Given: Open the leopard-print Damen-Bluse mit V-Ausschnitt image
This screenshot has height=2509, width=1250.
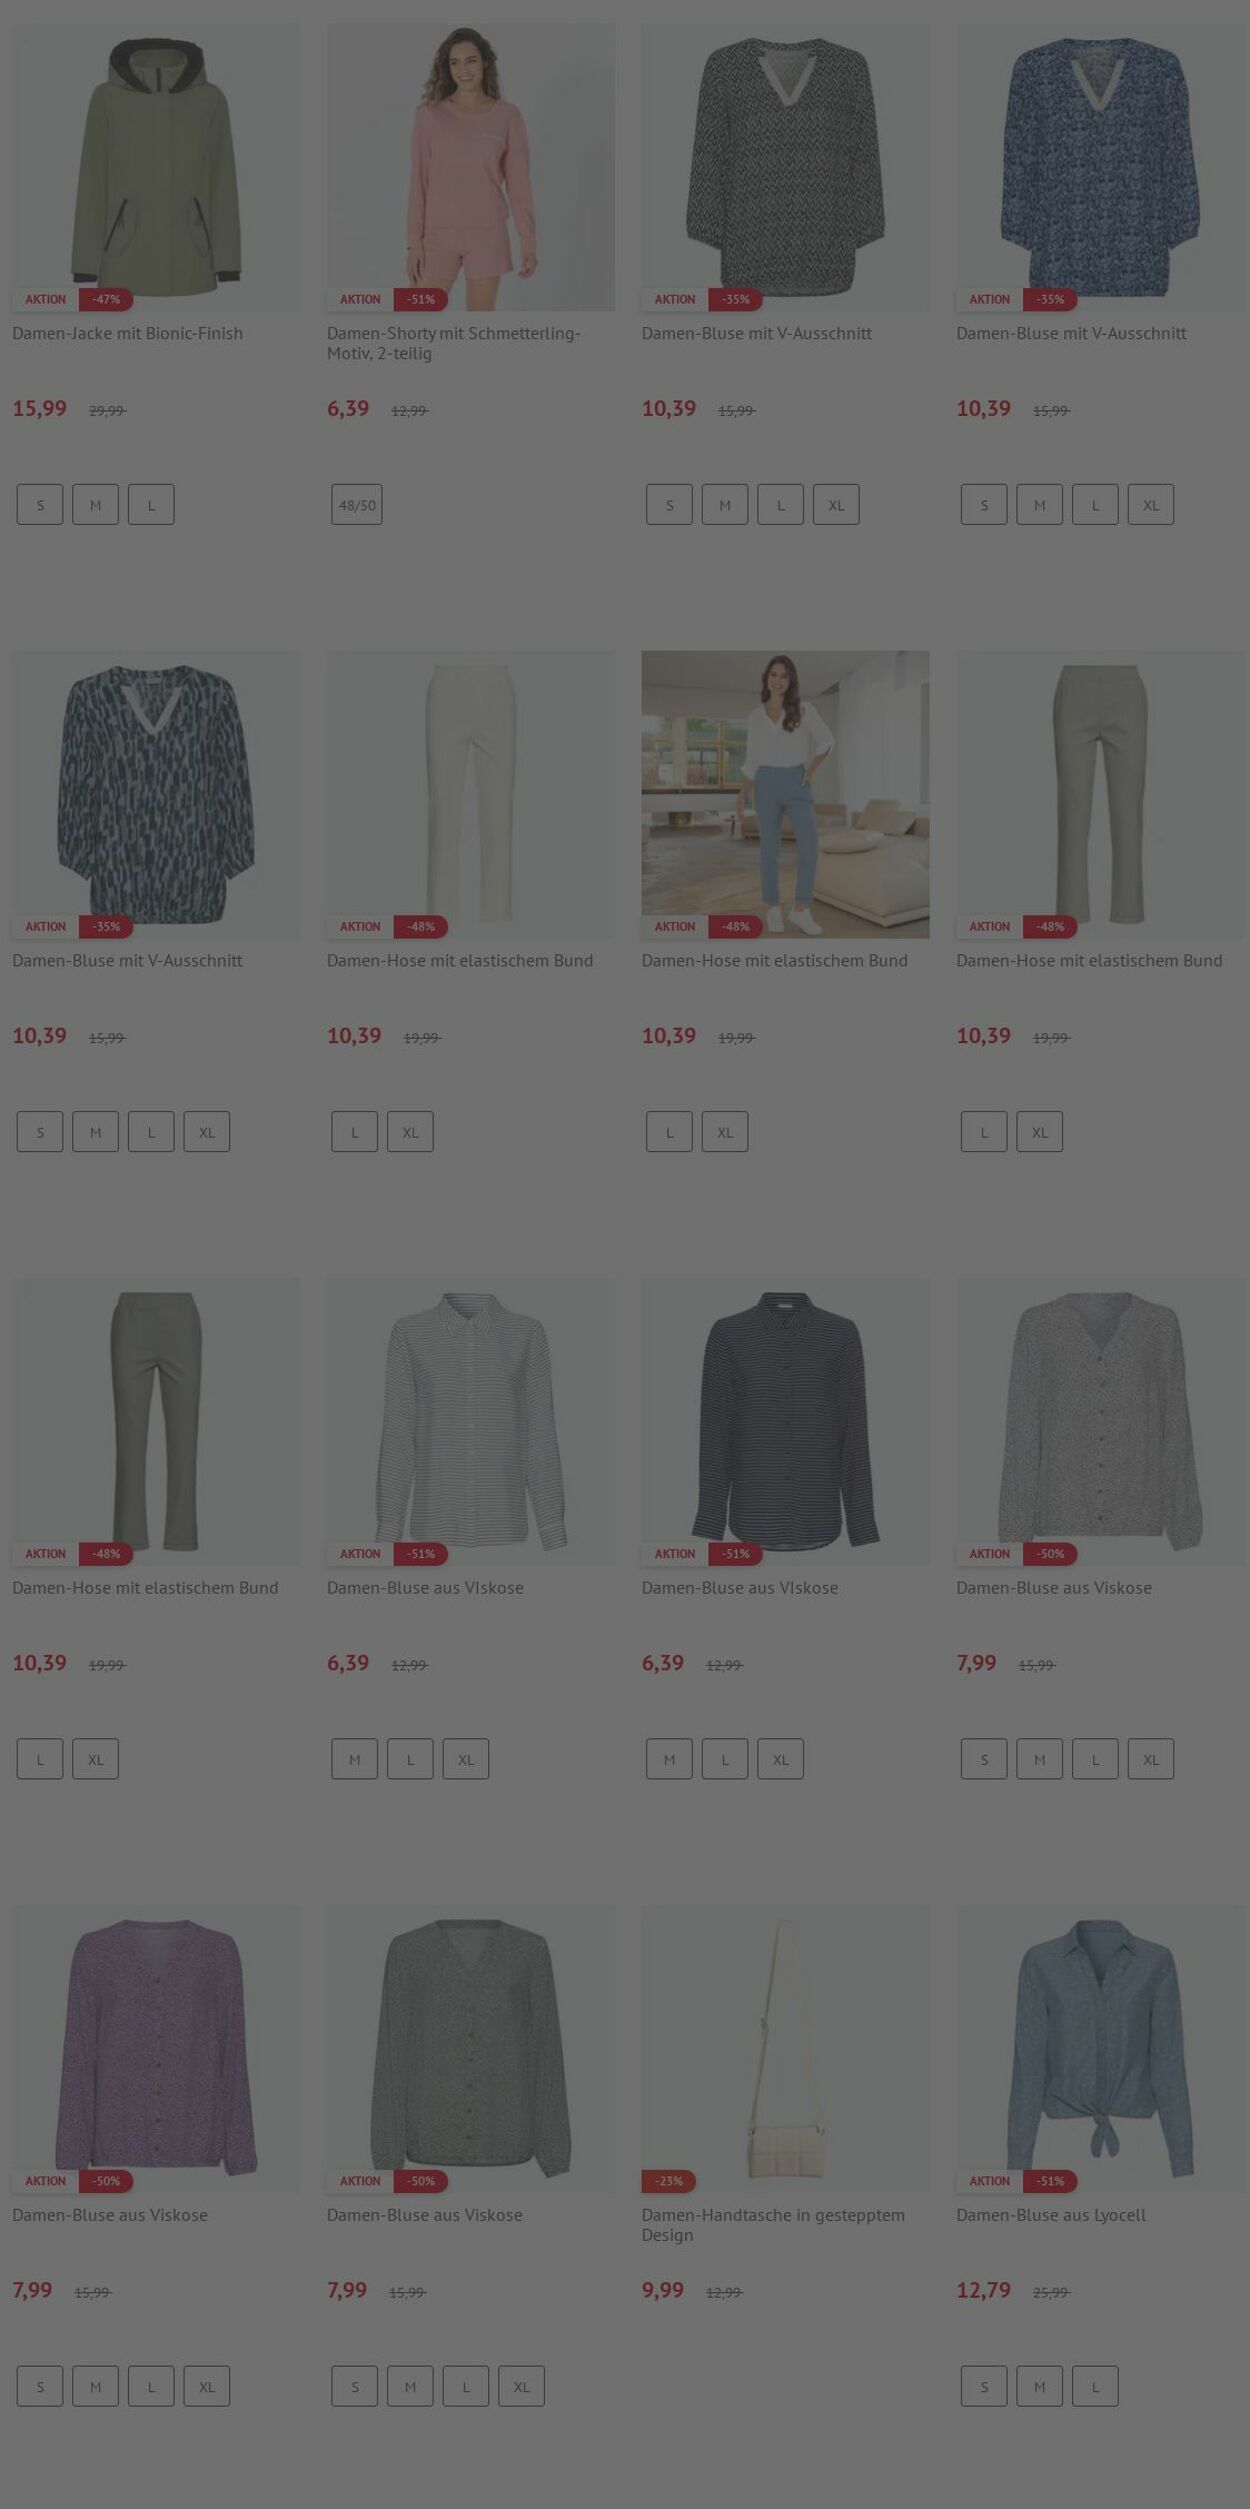Looking at the screenshot, I should [x=156, y=795].
